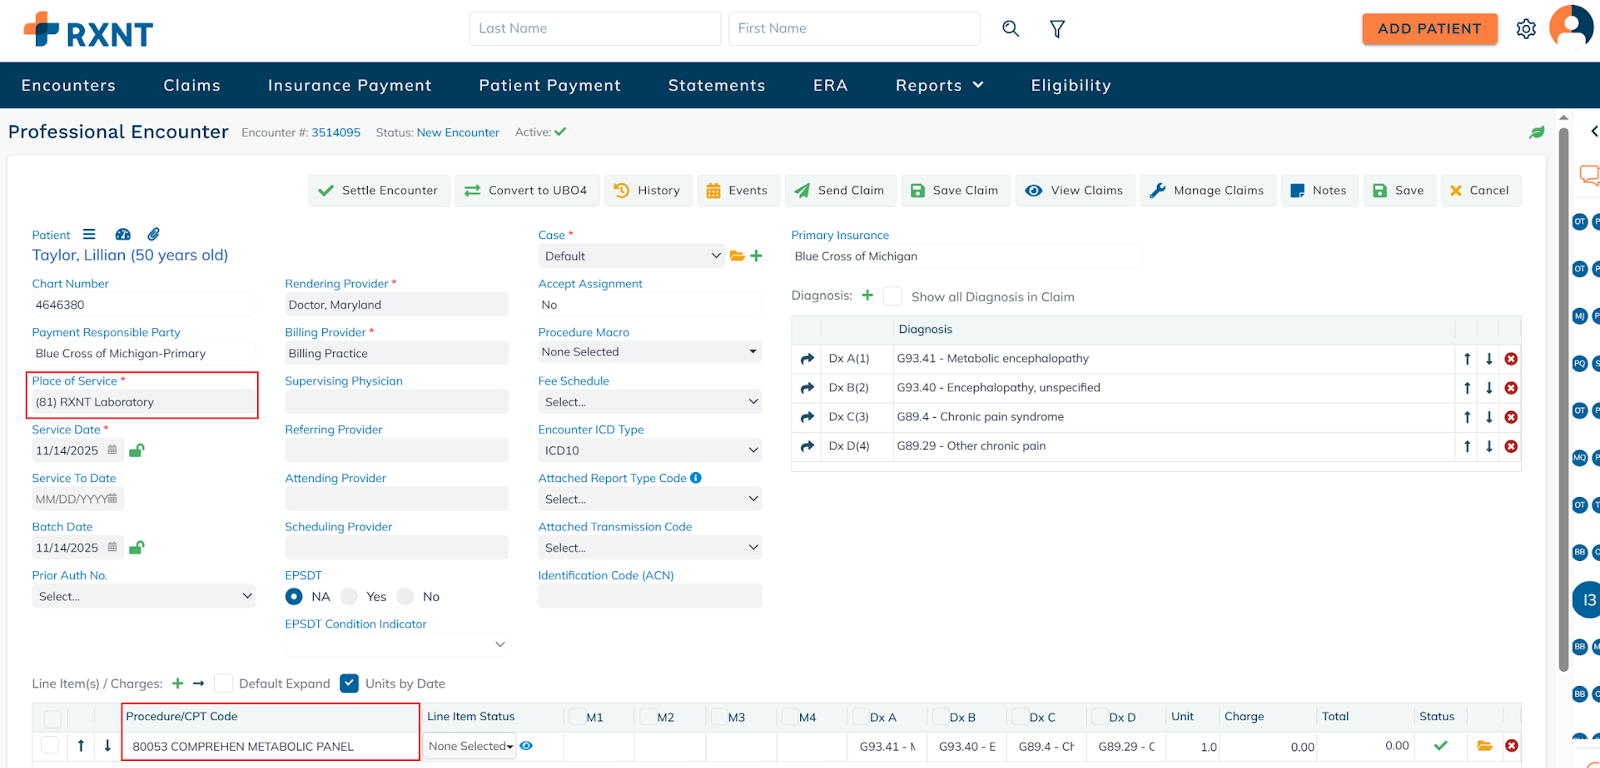
Task: Select the EPSDT Yes radio button
Action: pyautogui.click(x=349, y=597)
